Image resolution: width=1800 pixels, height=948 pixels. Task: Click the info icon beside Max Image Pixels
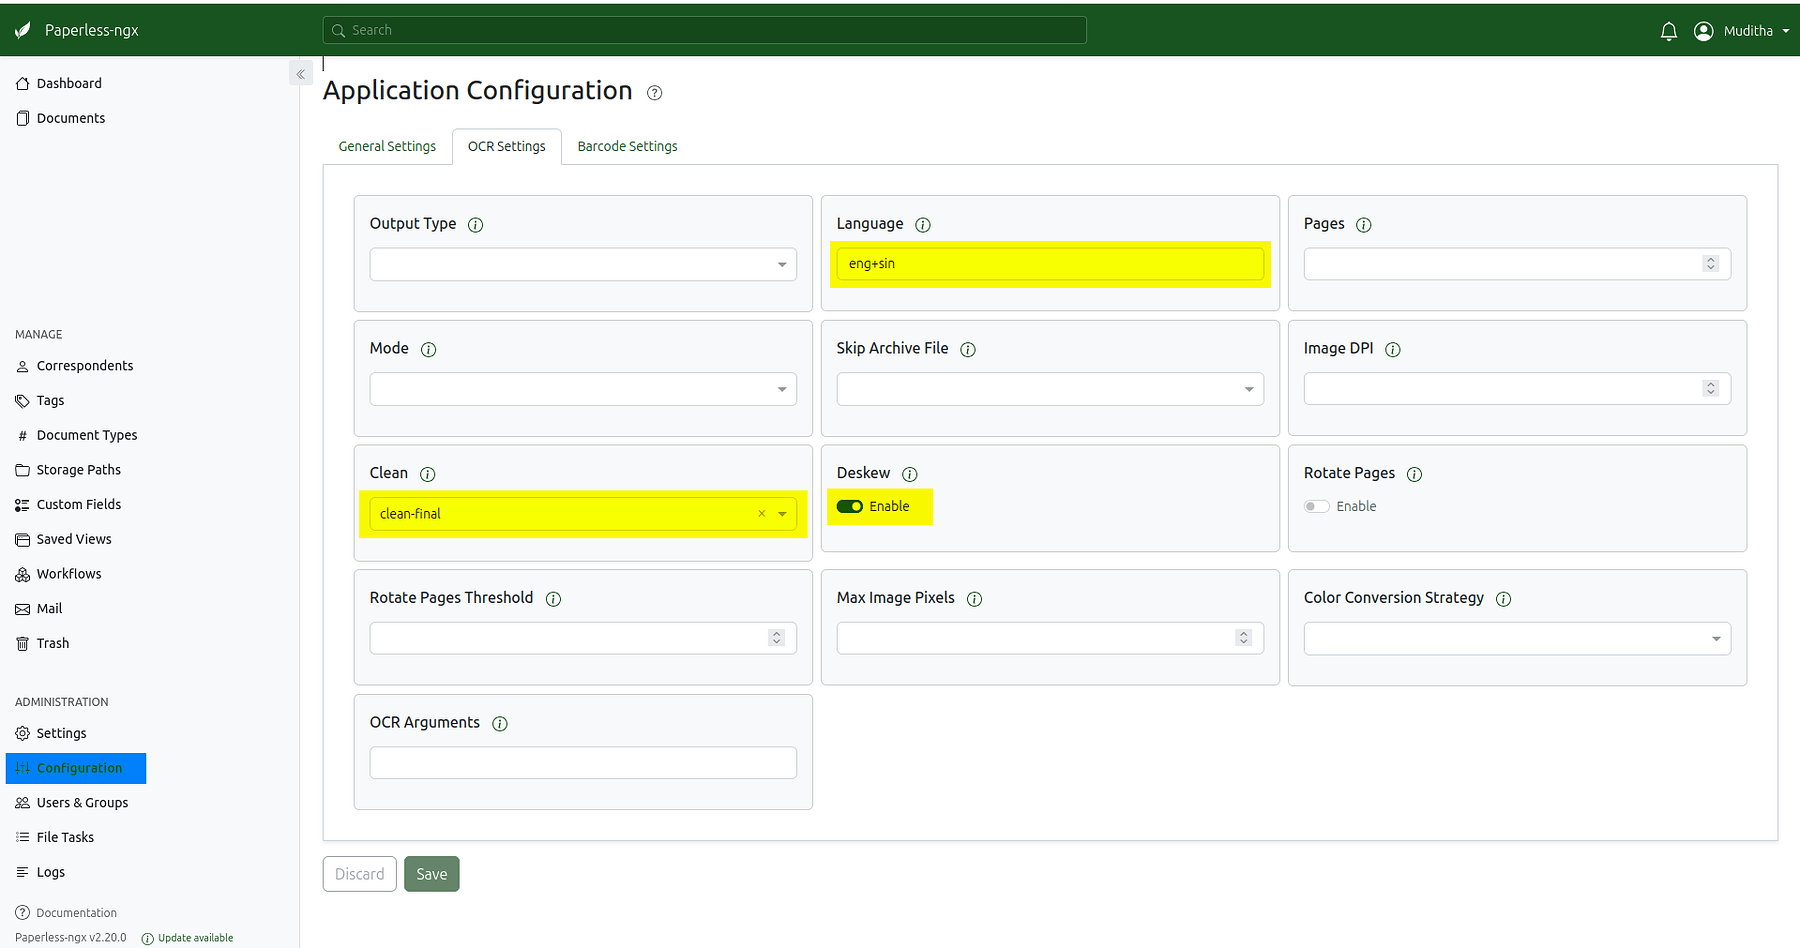[x=974, y=599]
